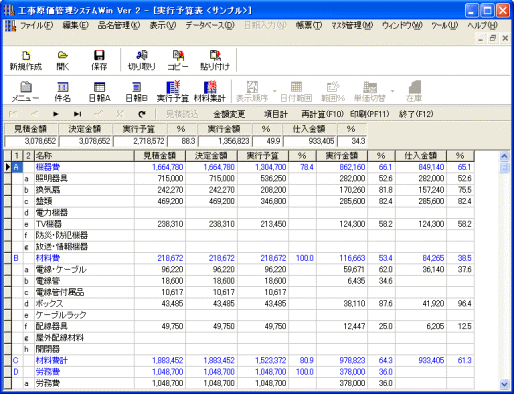Click the 見積金額 total input field

tap(31, 141)
